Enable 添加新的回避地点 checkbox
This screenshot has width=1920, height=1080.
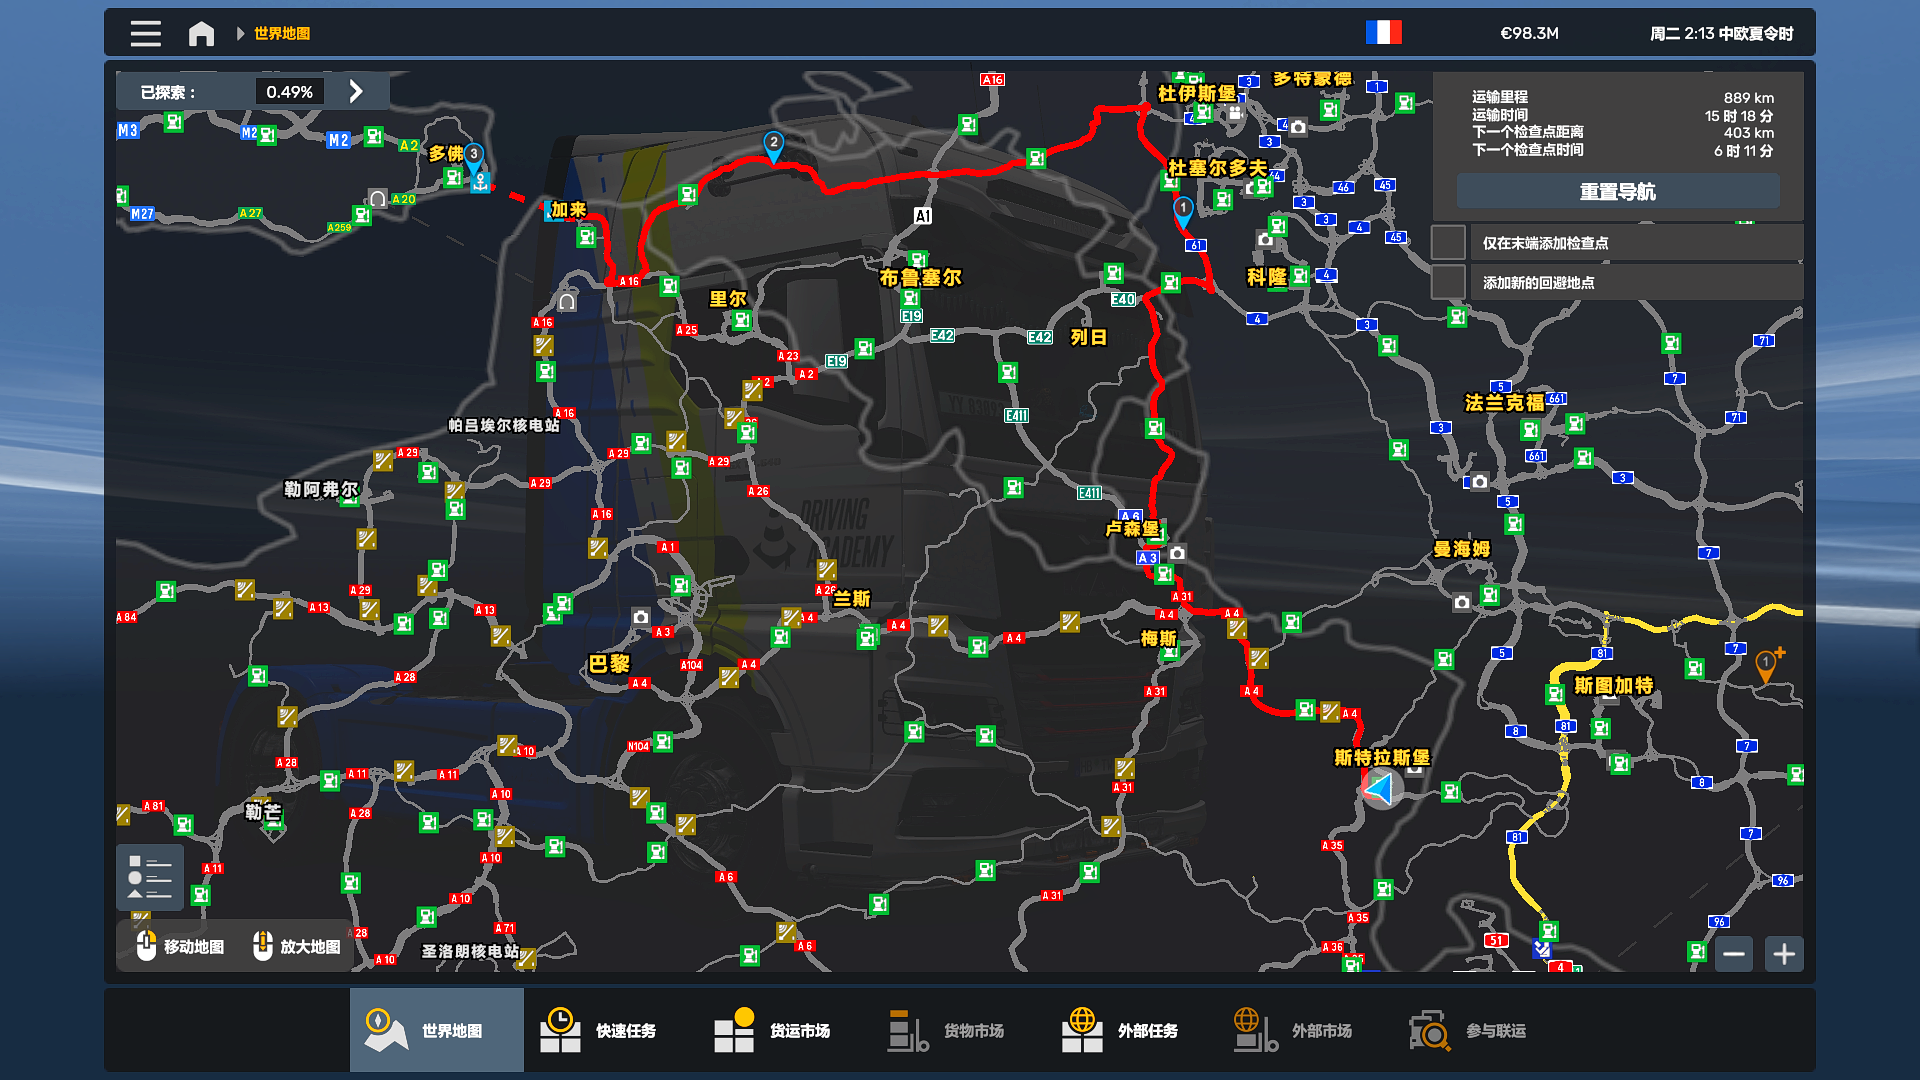click(x=1448, y=282)
